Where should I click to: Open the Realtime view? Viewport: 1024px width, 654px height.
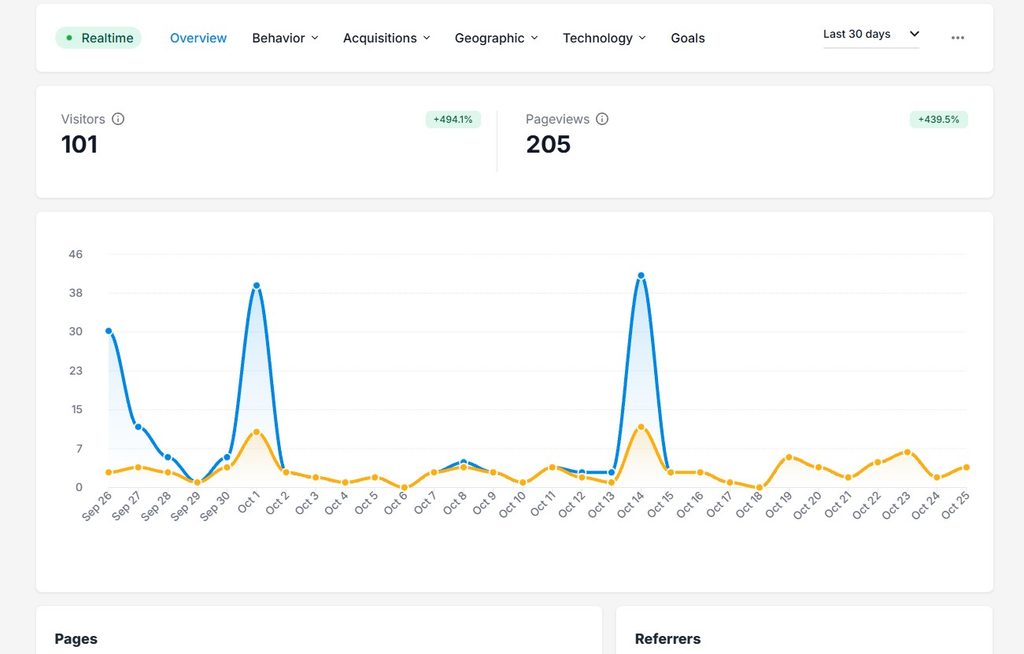(x=99, y=38)
